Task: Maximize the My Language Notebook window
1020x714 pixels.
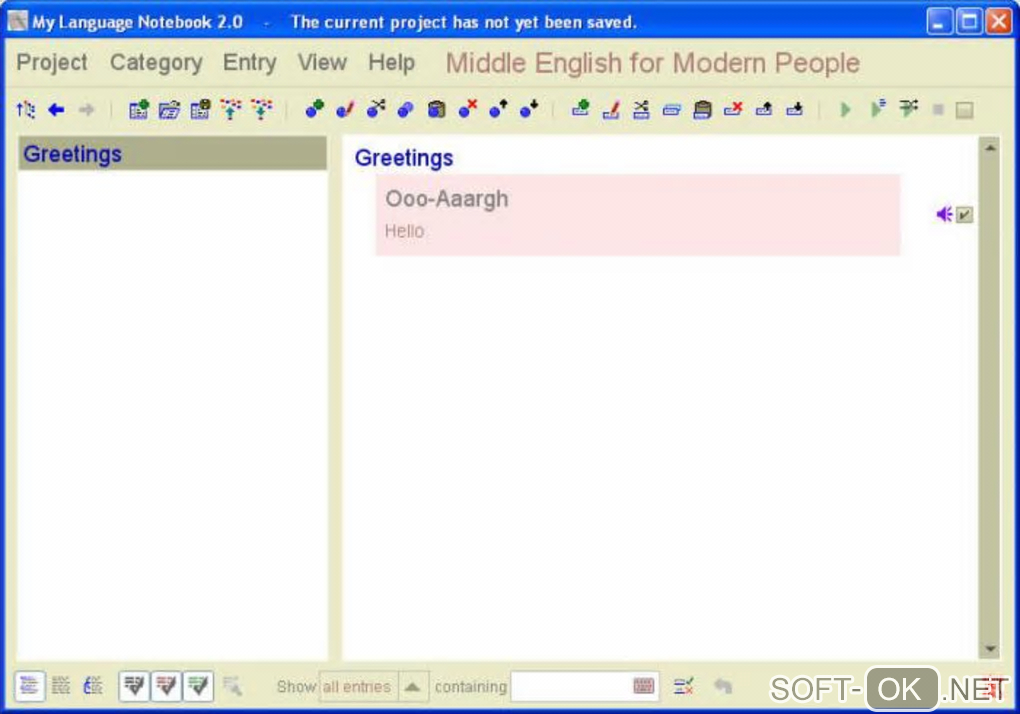Action: (969, 22)
